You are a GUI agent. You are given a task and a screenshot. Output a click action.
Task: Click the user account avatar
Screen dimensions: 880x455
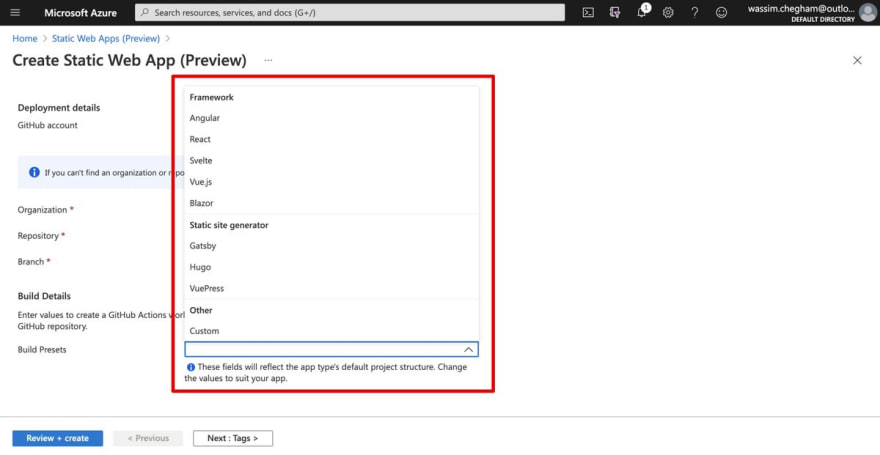[x=868, y=12]
